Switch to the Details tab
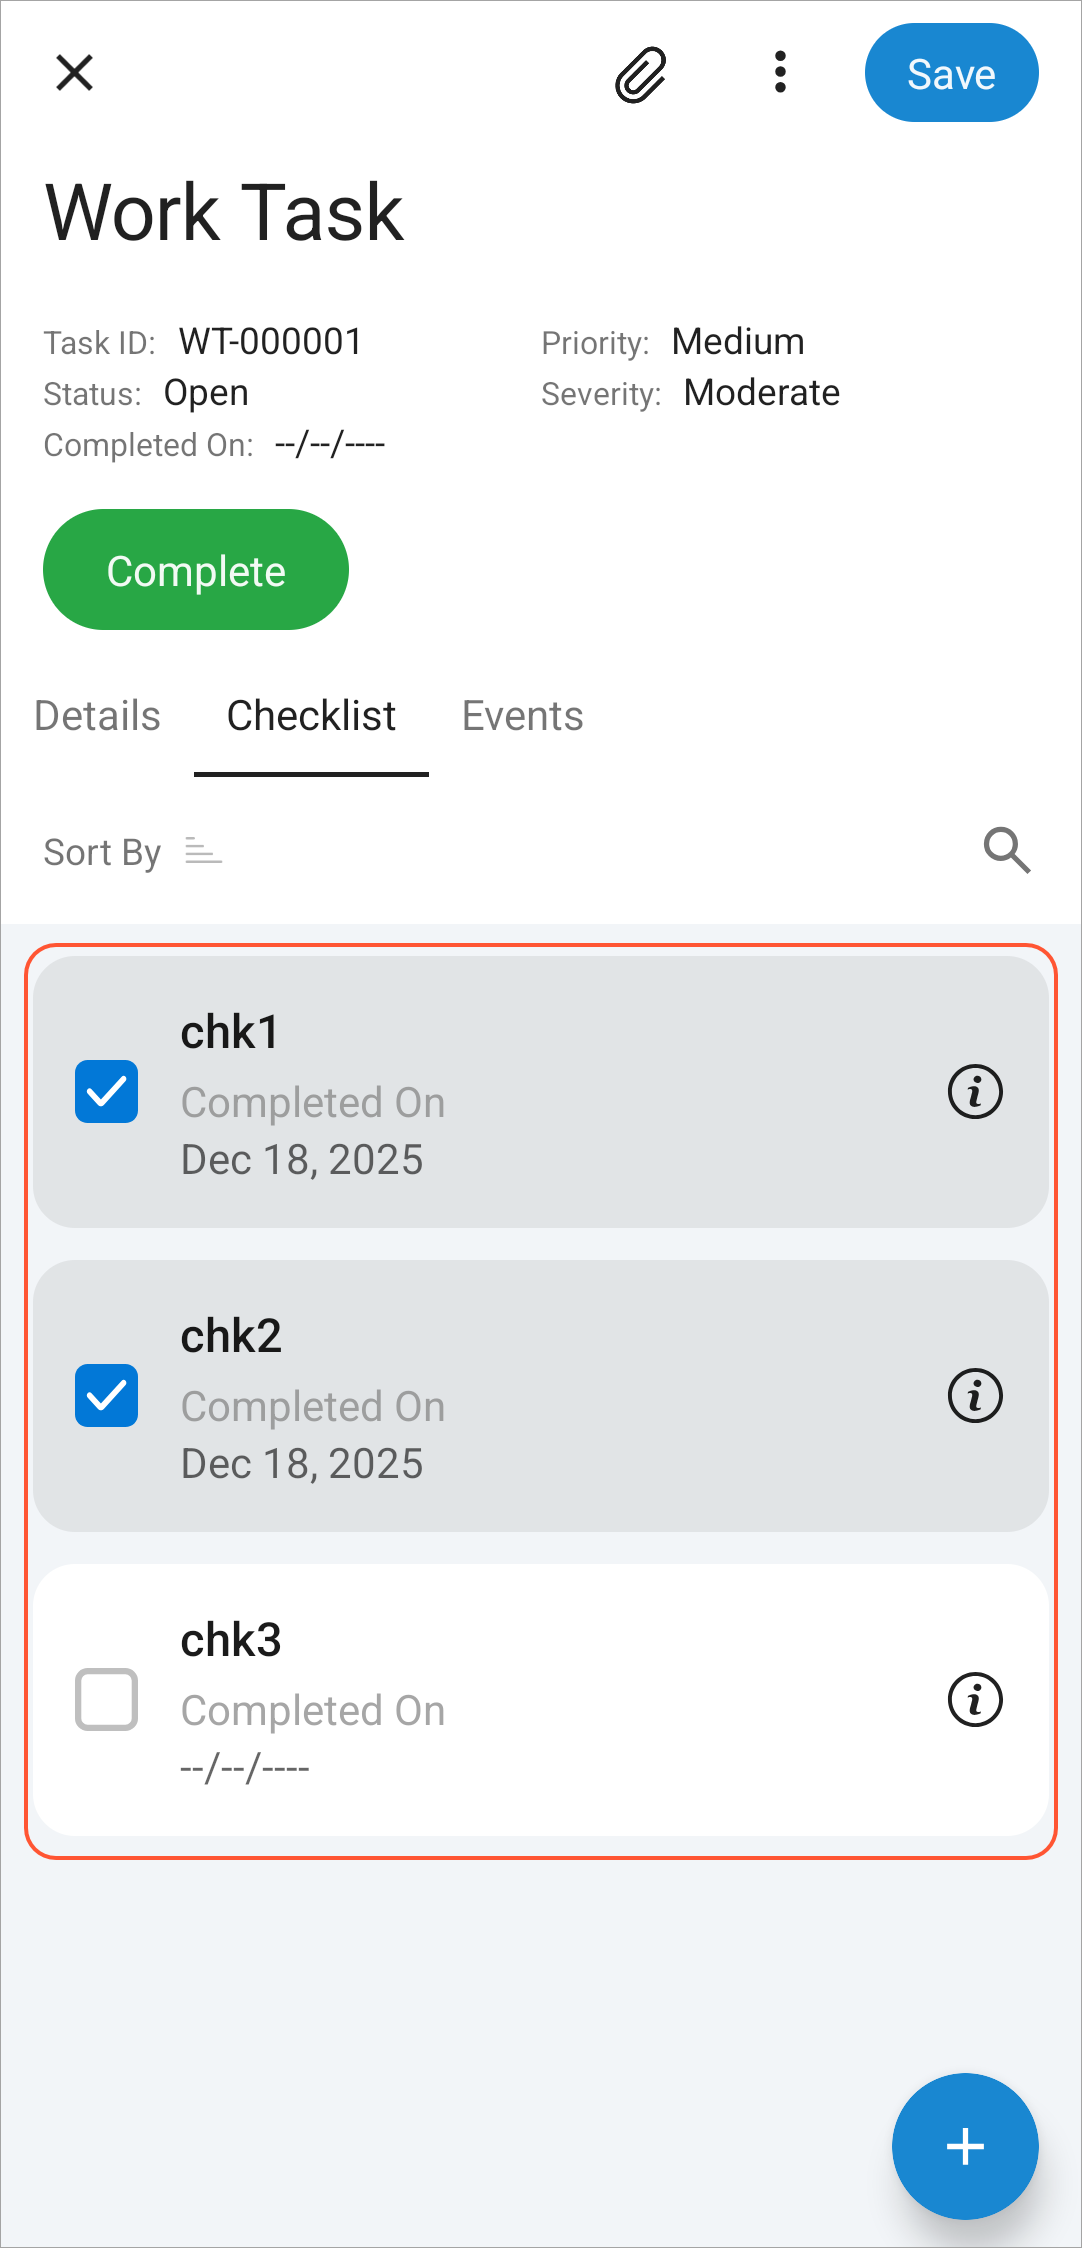 pos(97,717)
